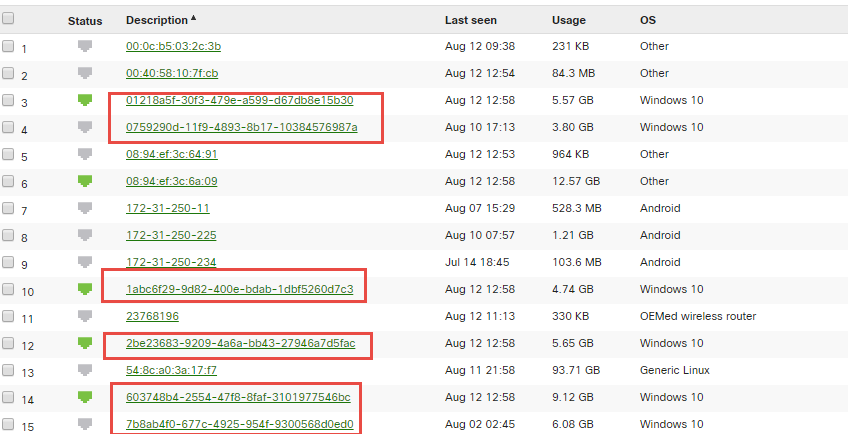Open client 172-31-250-234
The height and width of the screenshot is (434, 848).
171,262
